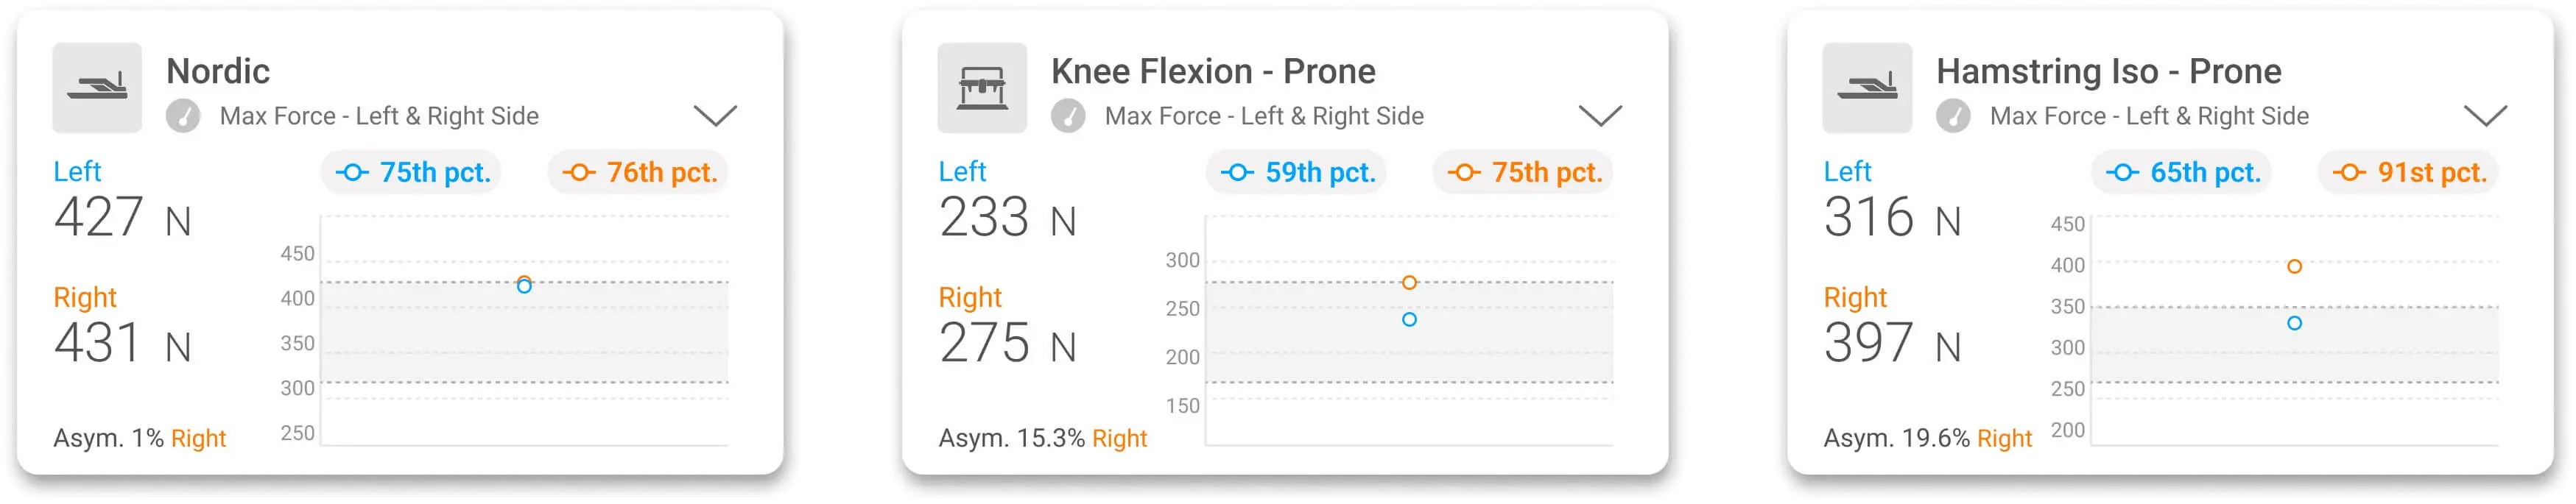The height and width of the screenshot is (504, 2576).
Task: Open the Knee Flexion - Prone chevron menu
Action: pyautogui.click(x=1600, y=115)
